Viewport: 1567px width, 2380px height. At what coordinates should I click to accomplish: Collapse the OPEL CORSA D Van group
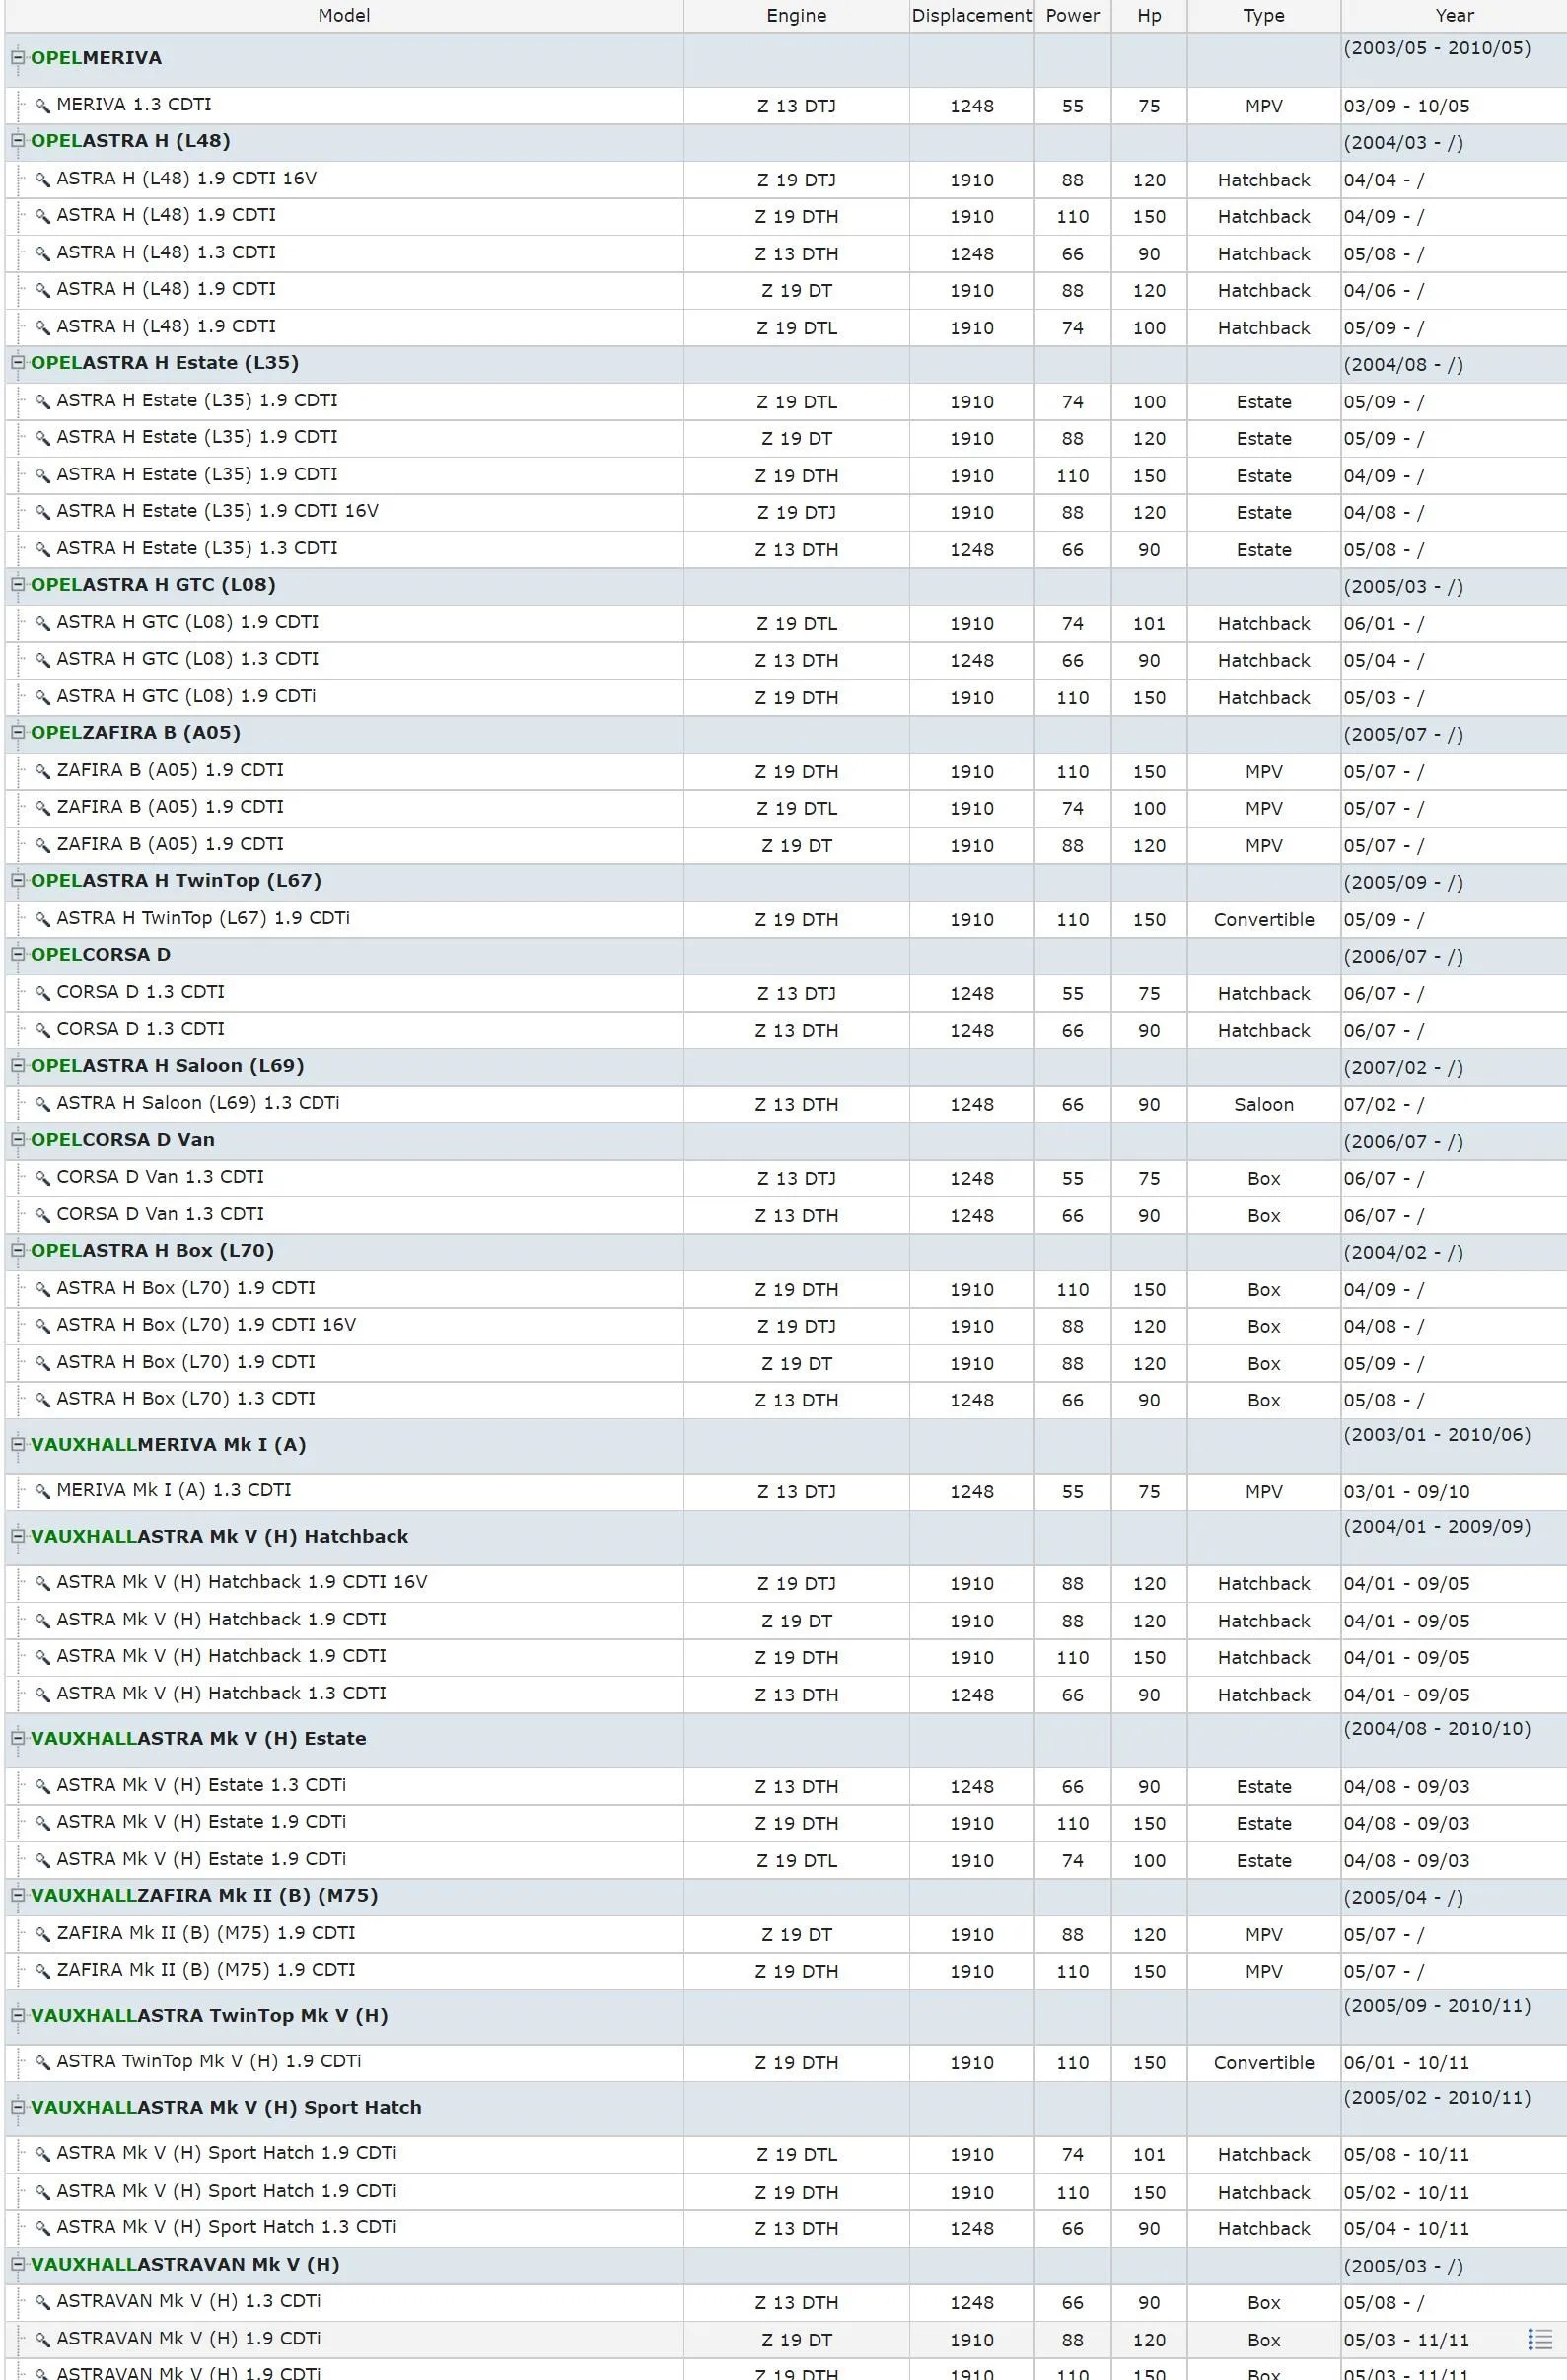click(x=17, y=1140)
